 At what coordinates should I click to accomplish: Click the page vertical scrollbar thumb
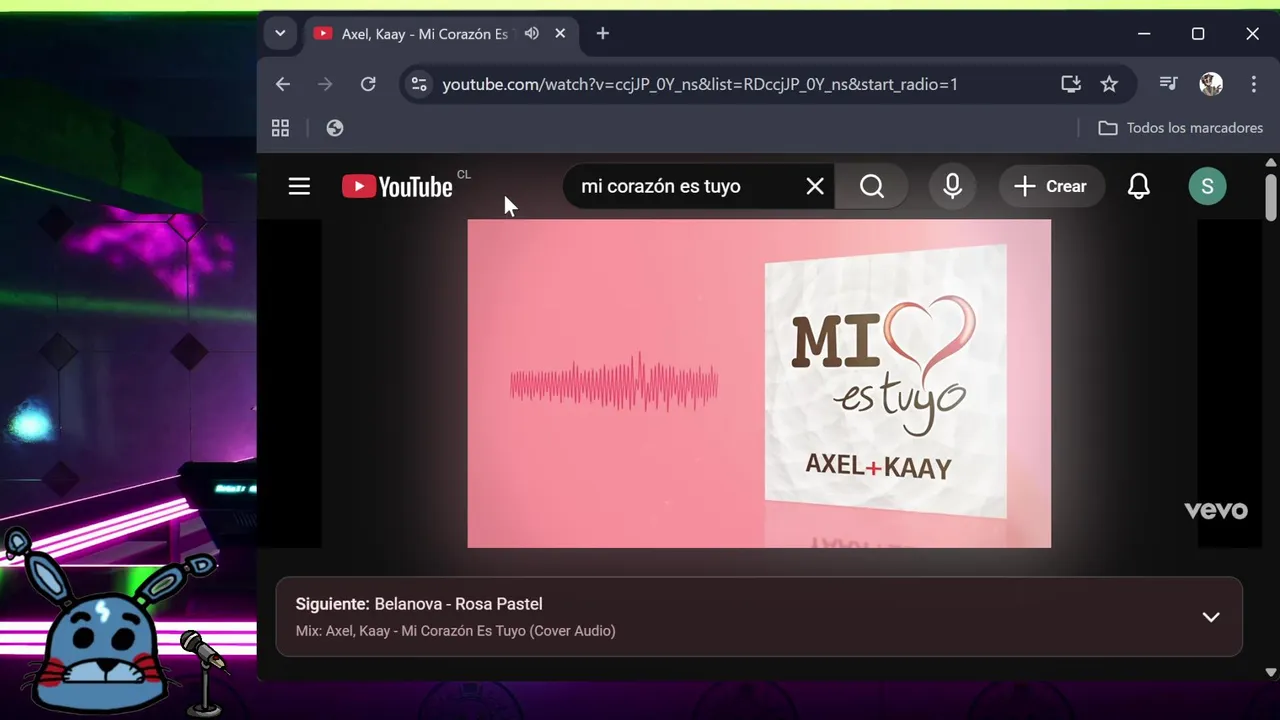click(1271, 197)
